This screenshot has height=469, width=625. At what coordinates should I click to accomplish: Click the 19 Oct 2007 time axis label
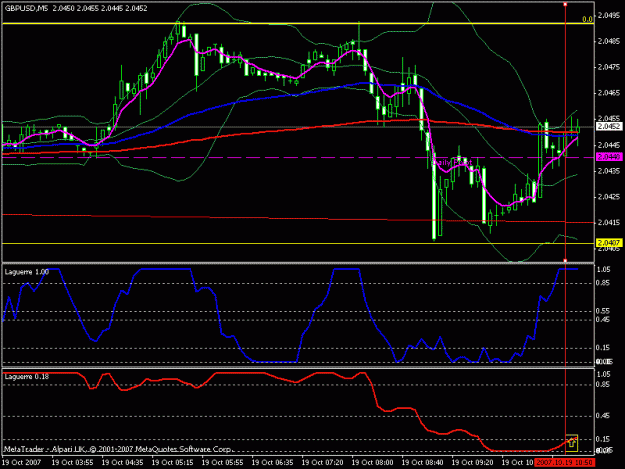(22, 463)
